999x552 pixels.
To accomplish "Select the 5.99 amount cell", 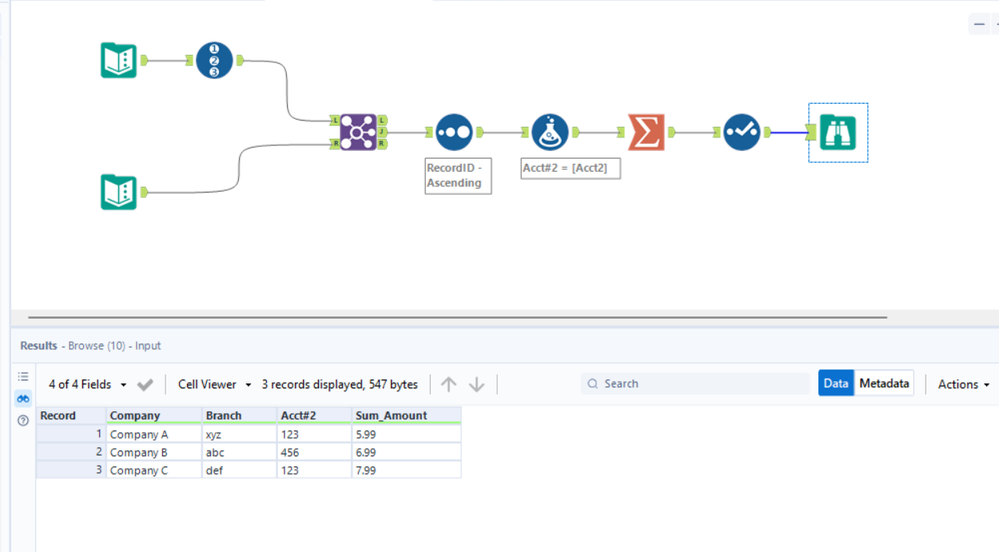I will (x=406, y=434).
